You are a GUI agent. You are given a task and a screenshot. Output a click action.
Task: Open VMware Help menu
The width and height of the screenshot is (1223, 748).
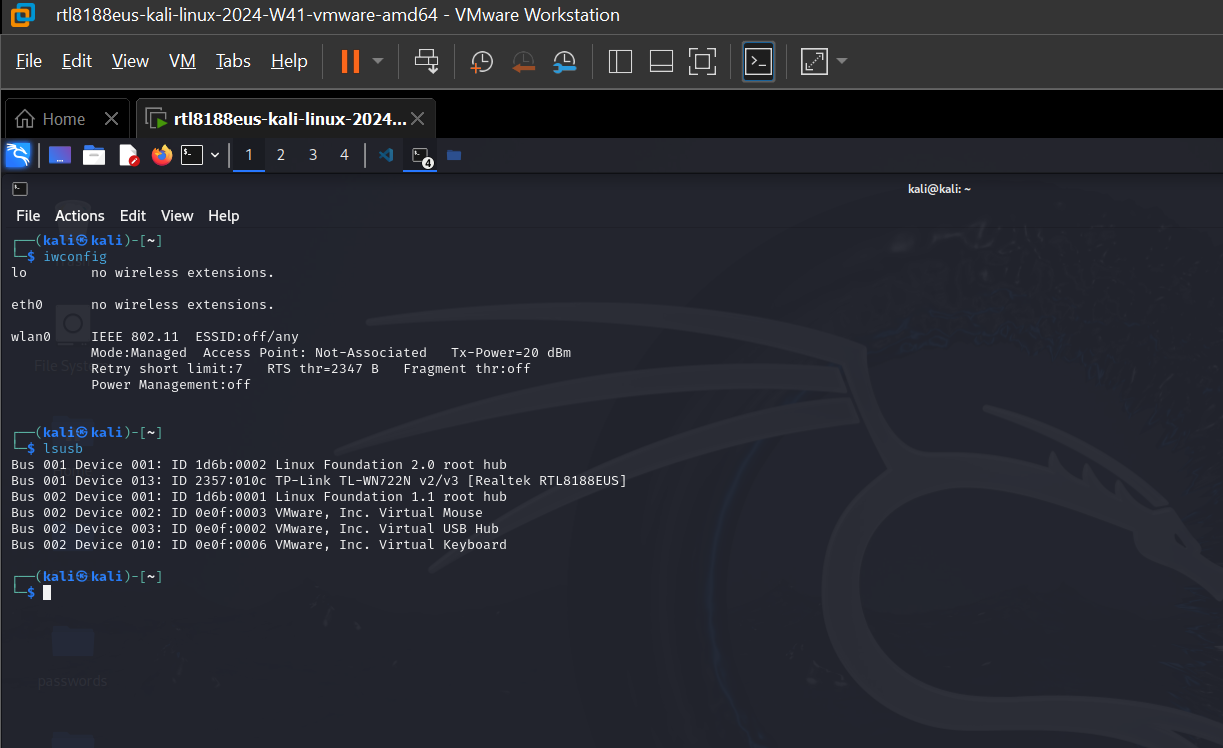(x=289, y=61)
